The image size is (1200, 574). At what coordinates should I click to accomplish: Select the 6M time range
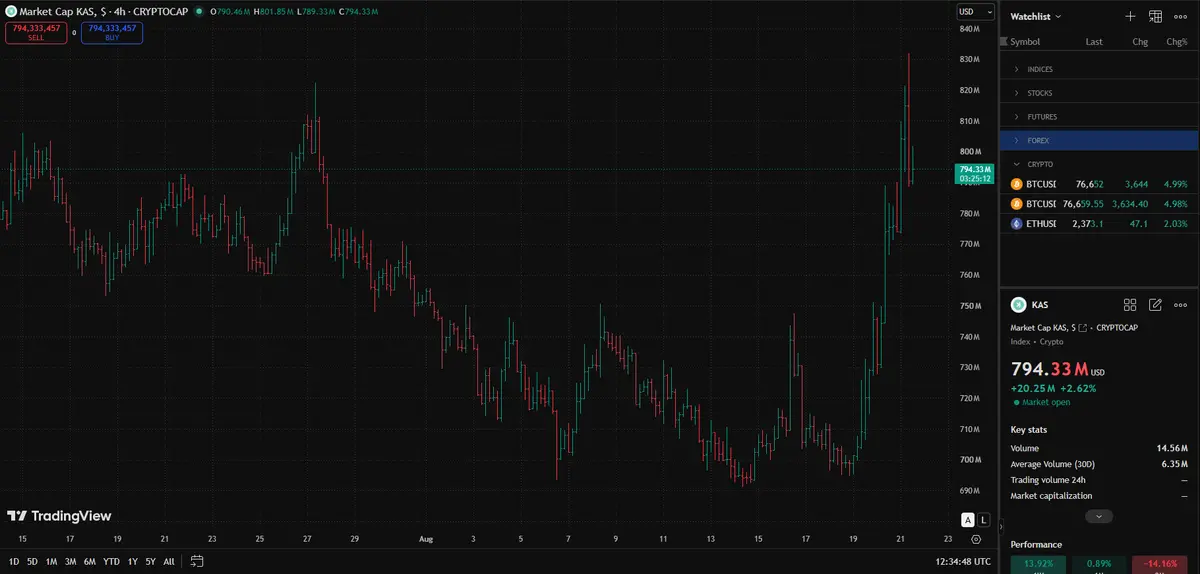click(x=89, y=561)
